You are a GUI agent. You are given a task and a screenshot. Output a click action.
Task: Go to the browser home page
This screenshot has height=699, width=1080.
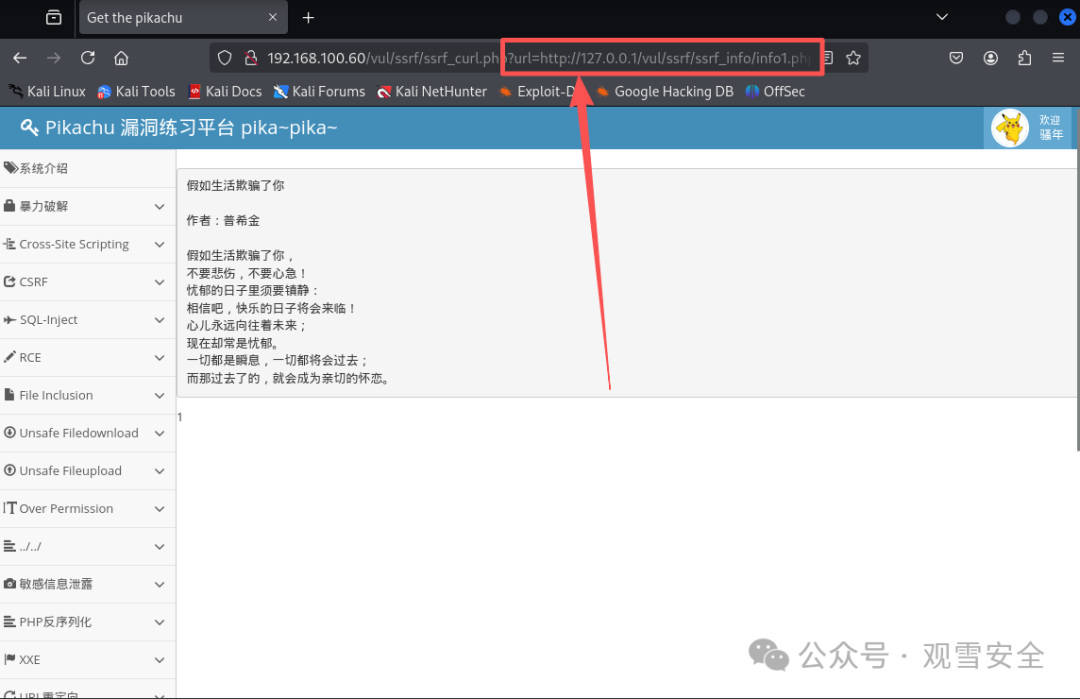click(121, 58)
